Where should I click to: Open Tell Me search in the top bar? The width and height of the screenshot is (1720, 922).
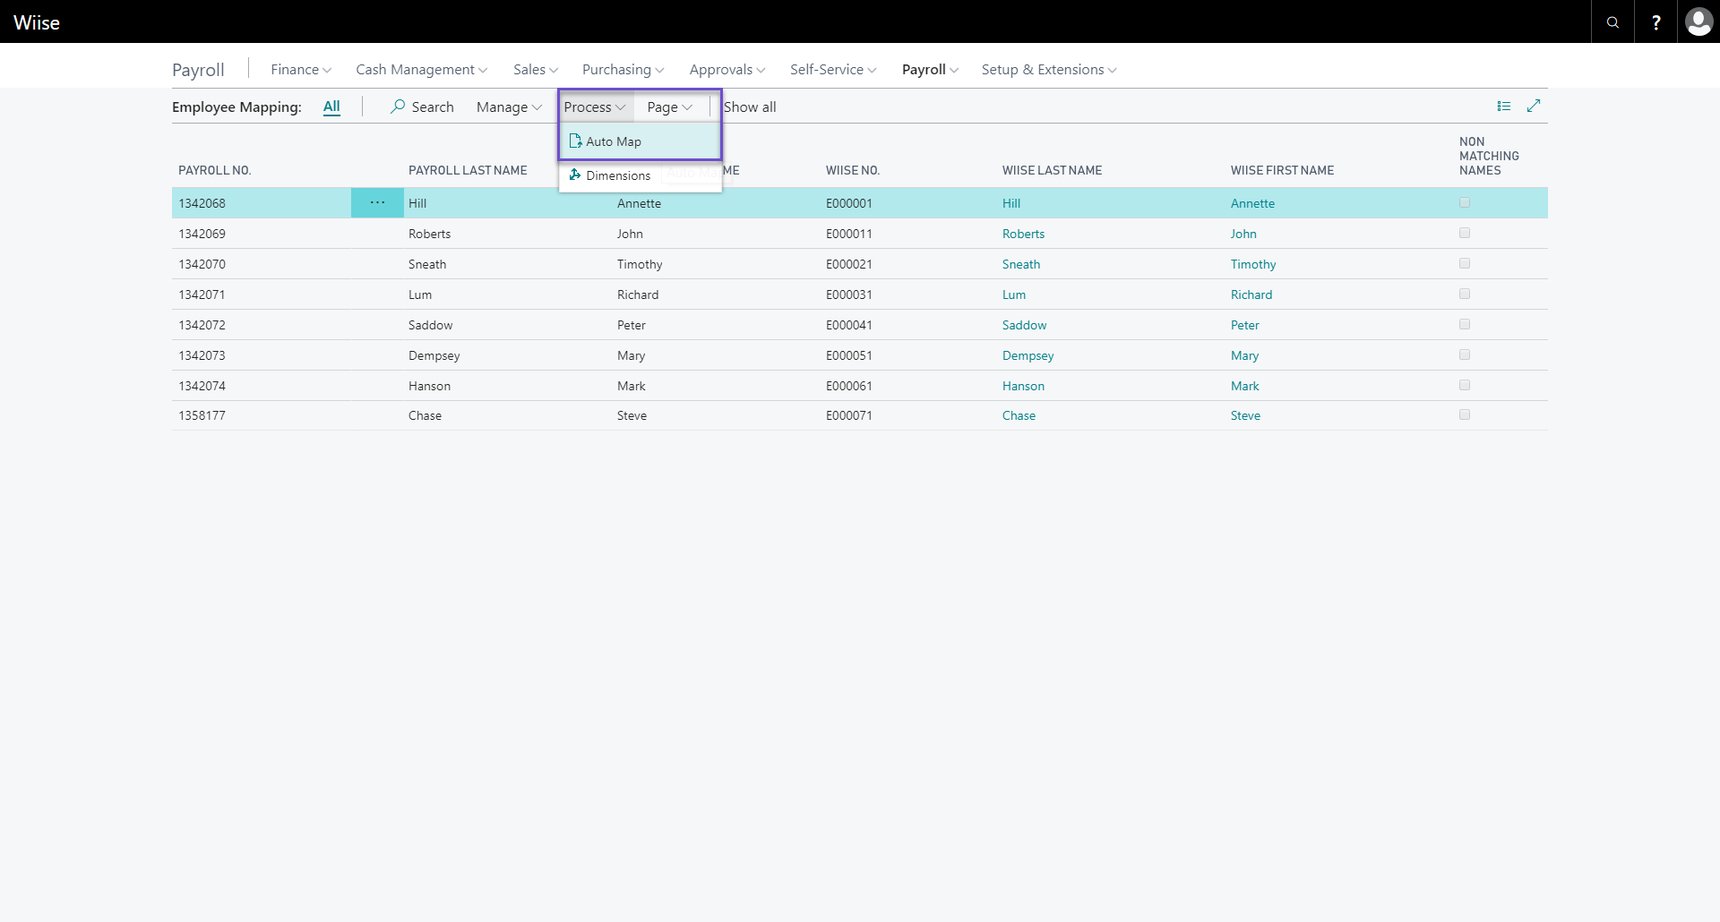coord(1612,21)
